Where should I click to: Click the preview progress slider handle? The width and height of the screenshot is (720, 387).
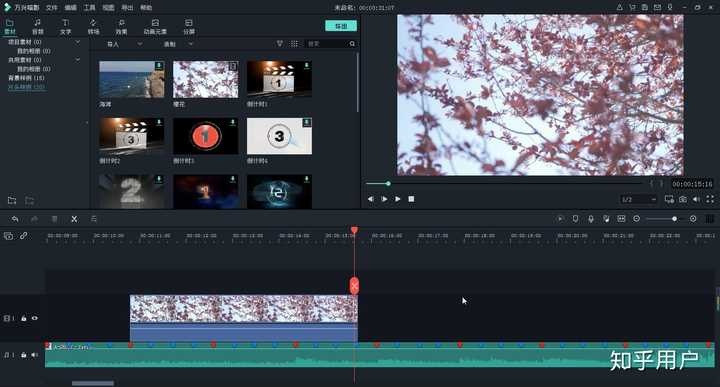388,184
